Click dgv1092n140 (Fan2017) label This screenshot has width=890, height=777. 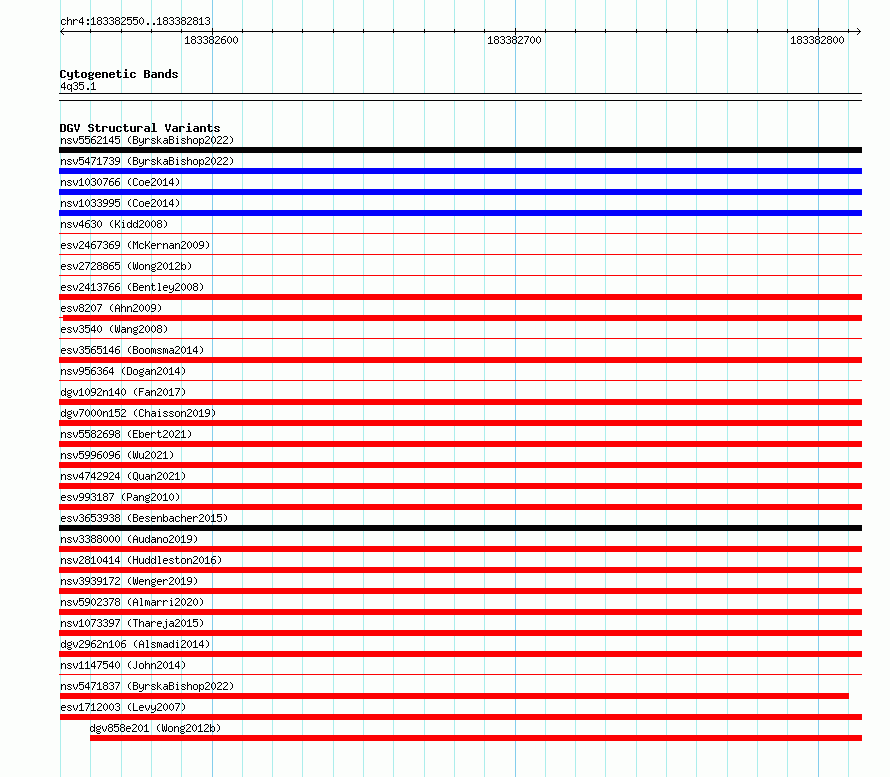tap(123, 392)
